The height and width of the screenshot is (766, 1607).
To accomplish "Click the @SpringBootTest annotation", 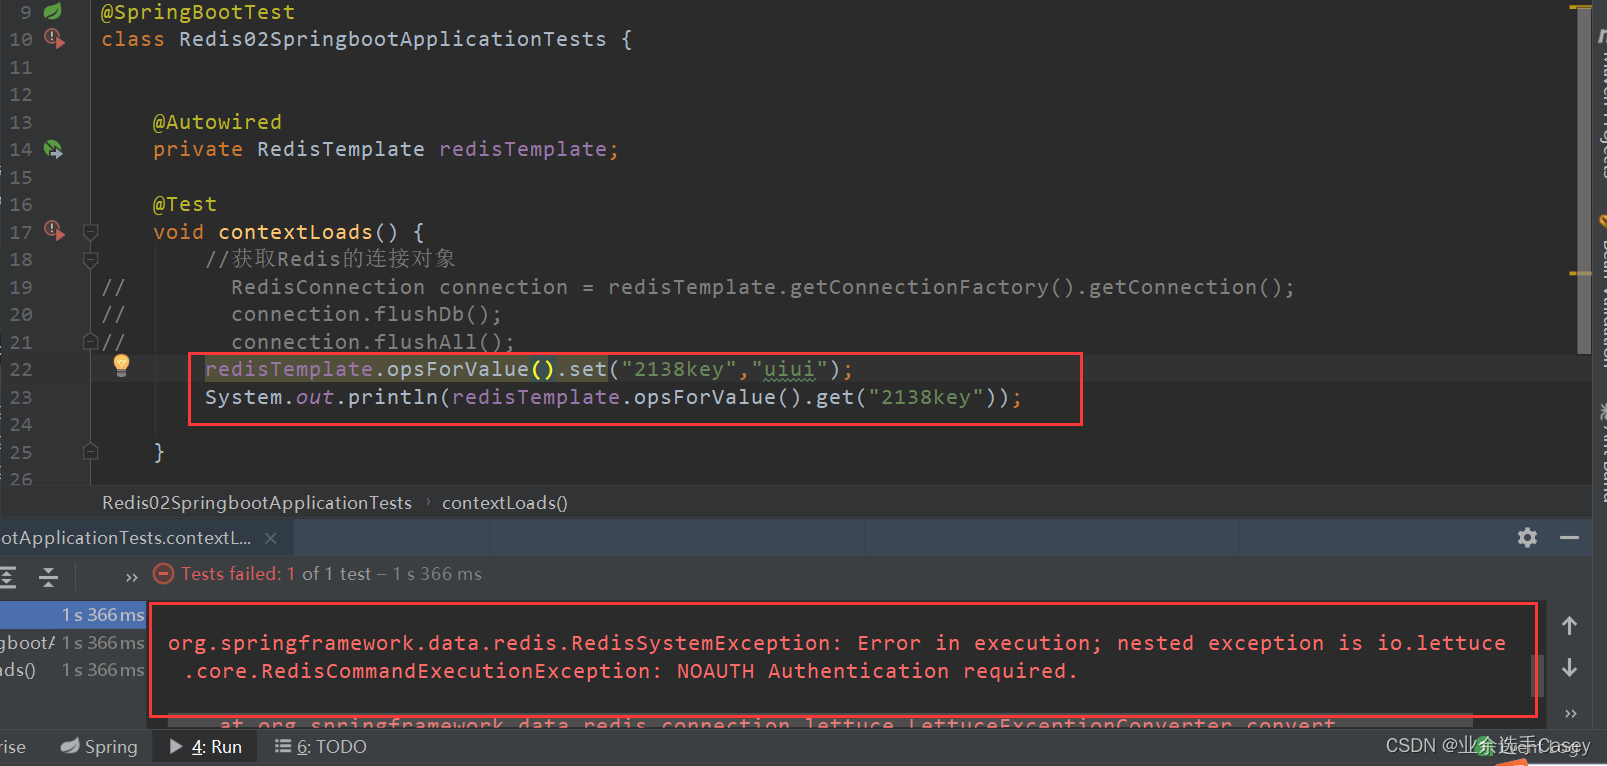I will [198, 12].
